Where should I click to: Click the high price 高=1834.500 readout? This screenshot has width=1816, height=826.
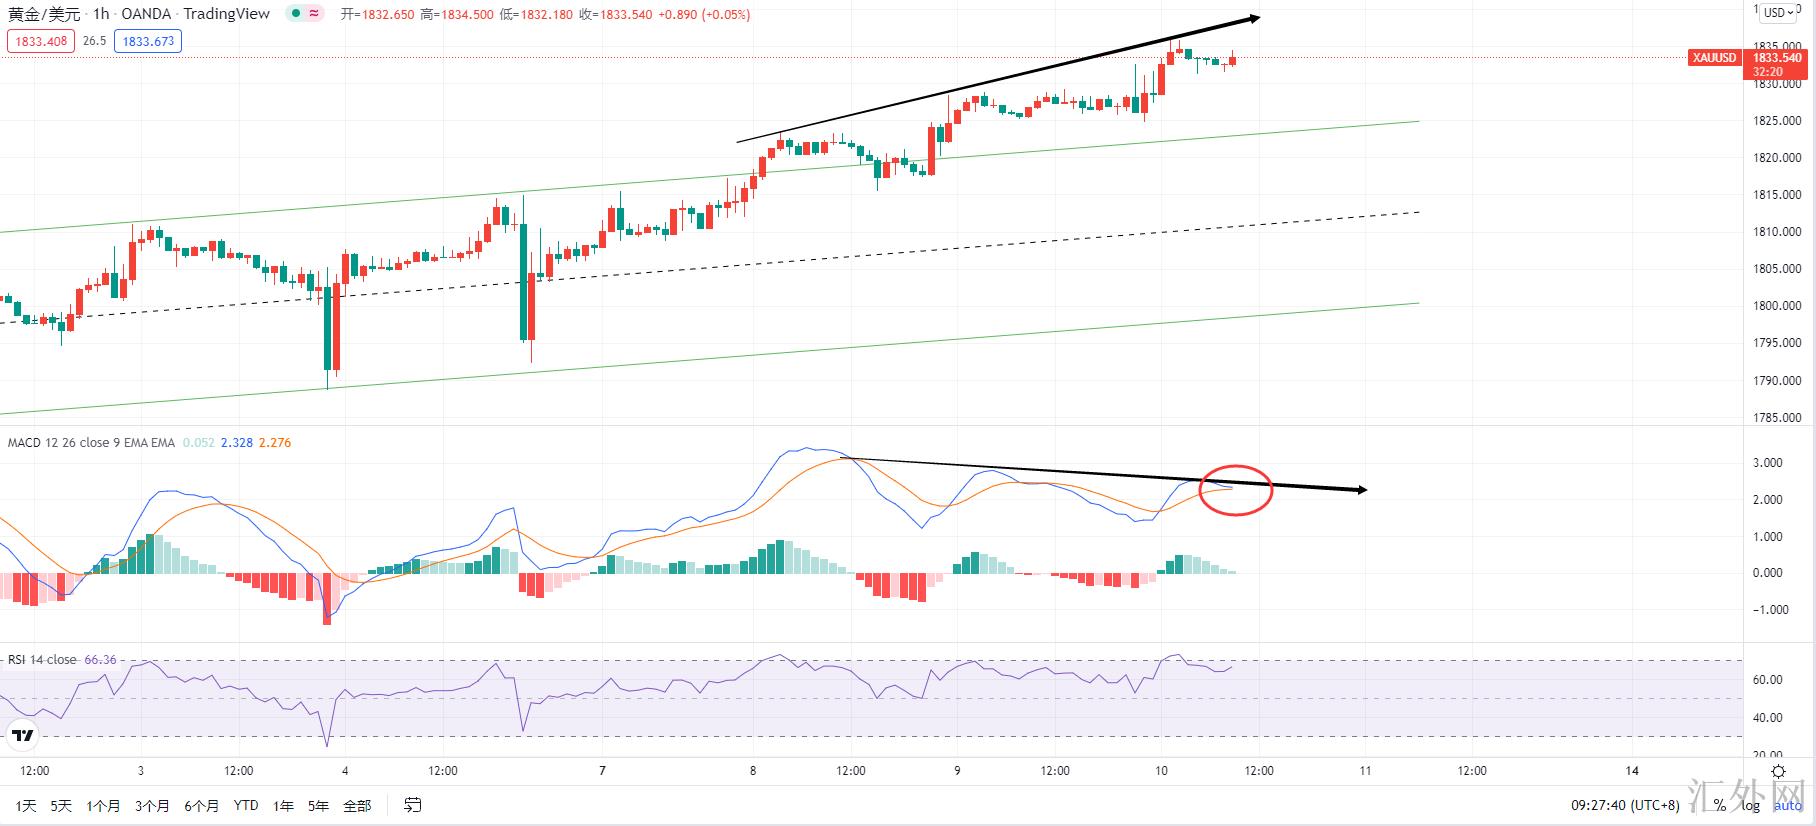point(457,14)
